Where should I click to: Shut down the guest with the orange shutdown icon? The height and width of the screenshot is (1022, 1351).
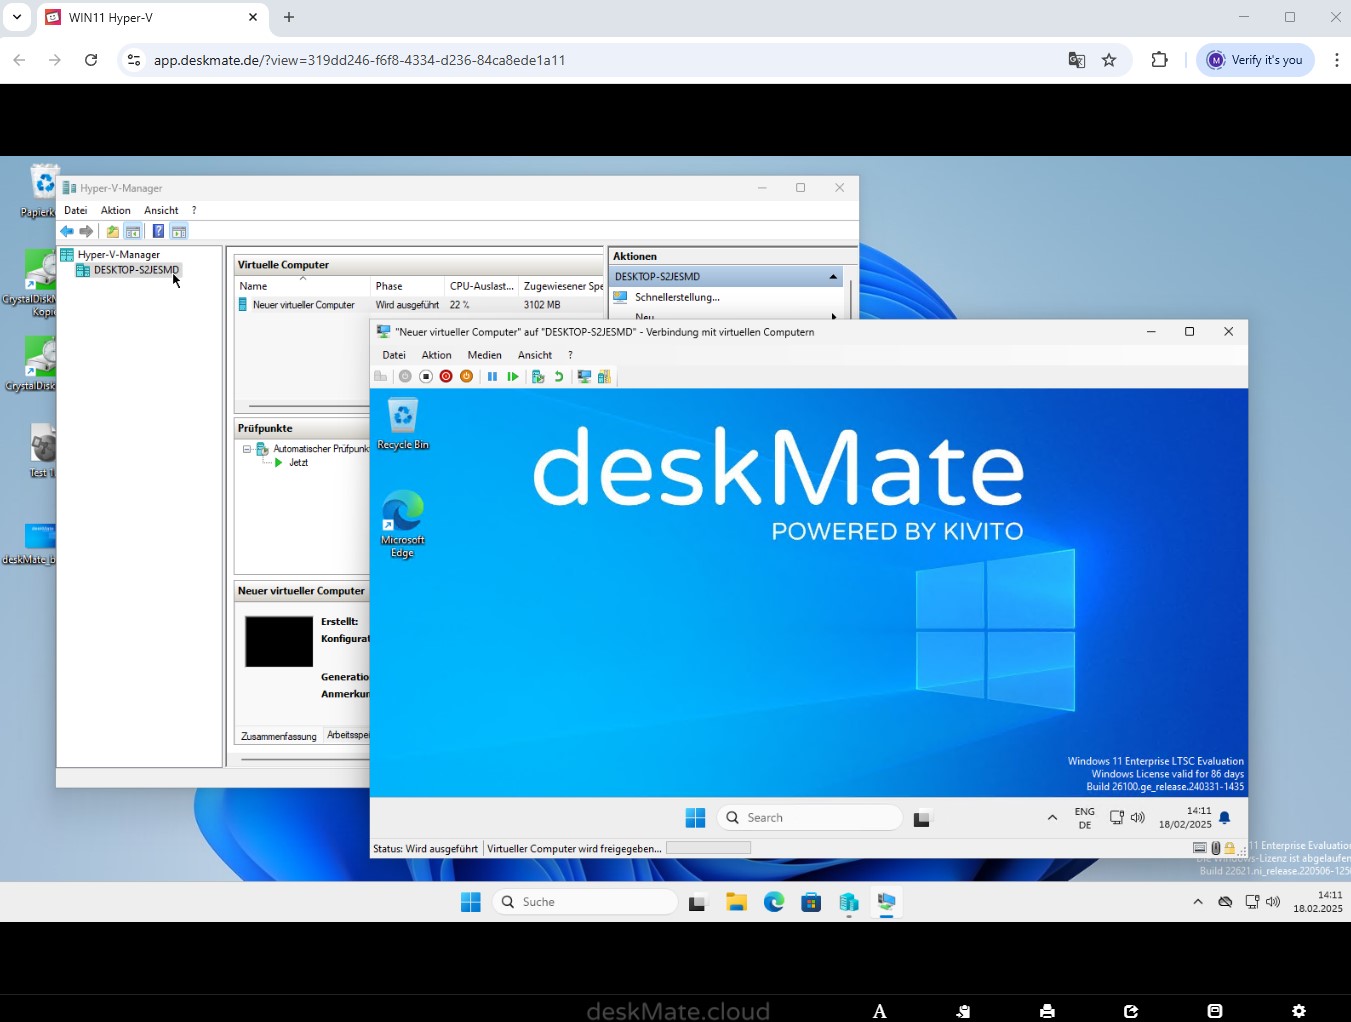466,377
